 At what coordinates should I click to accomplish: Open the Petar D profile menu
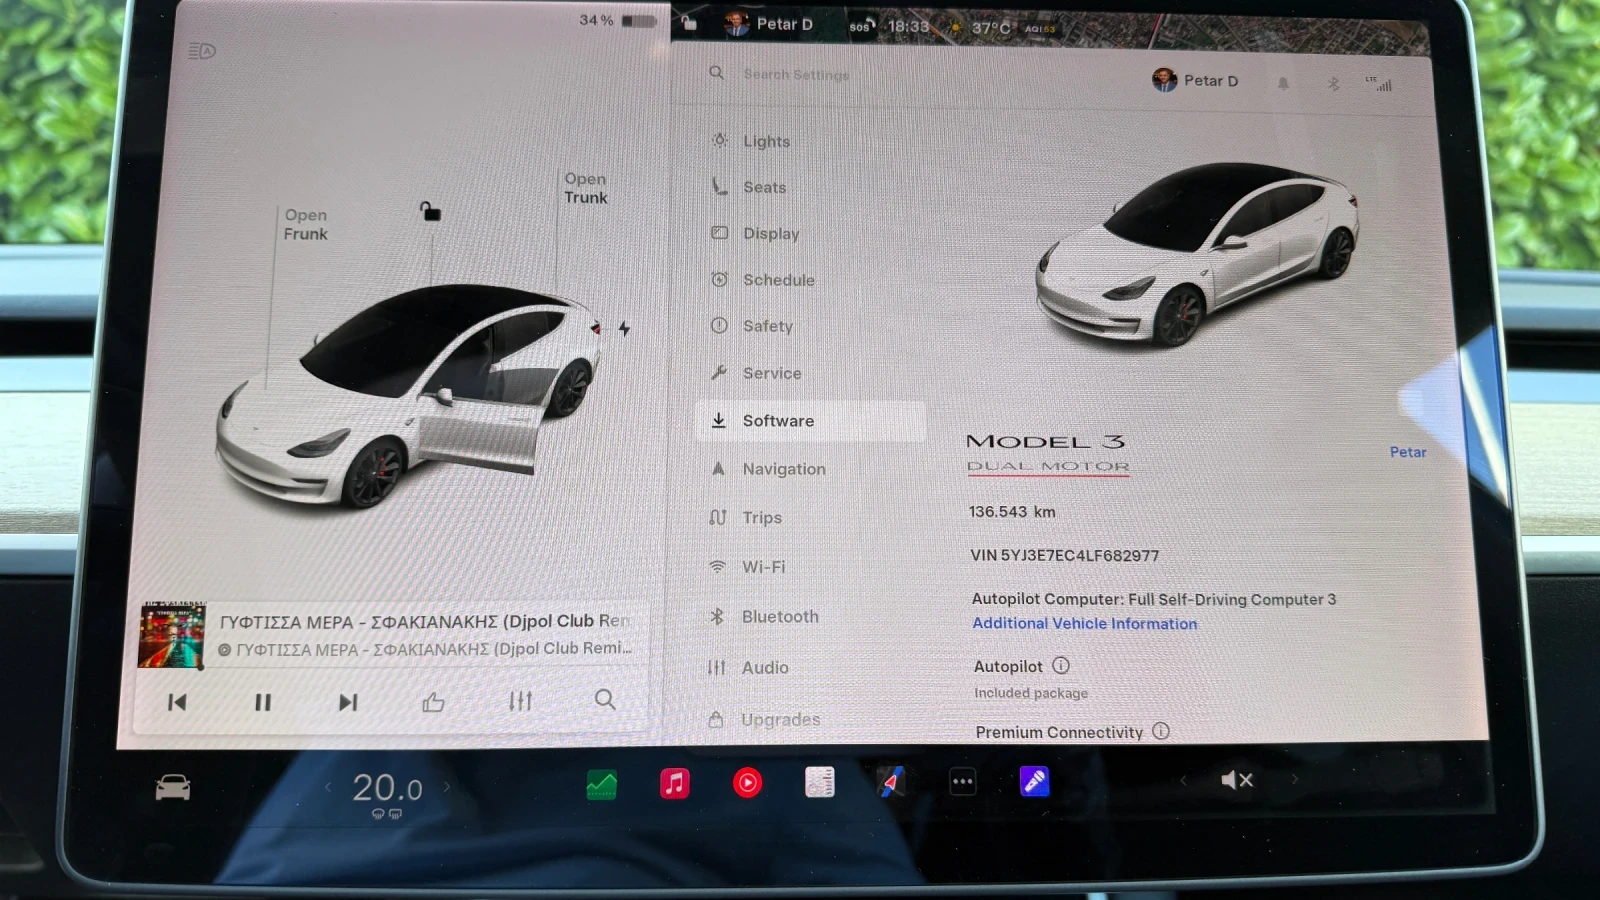(1195, 81)
